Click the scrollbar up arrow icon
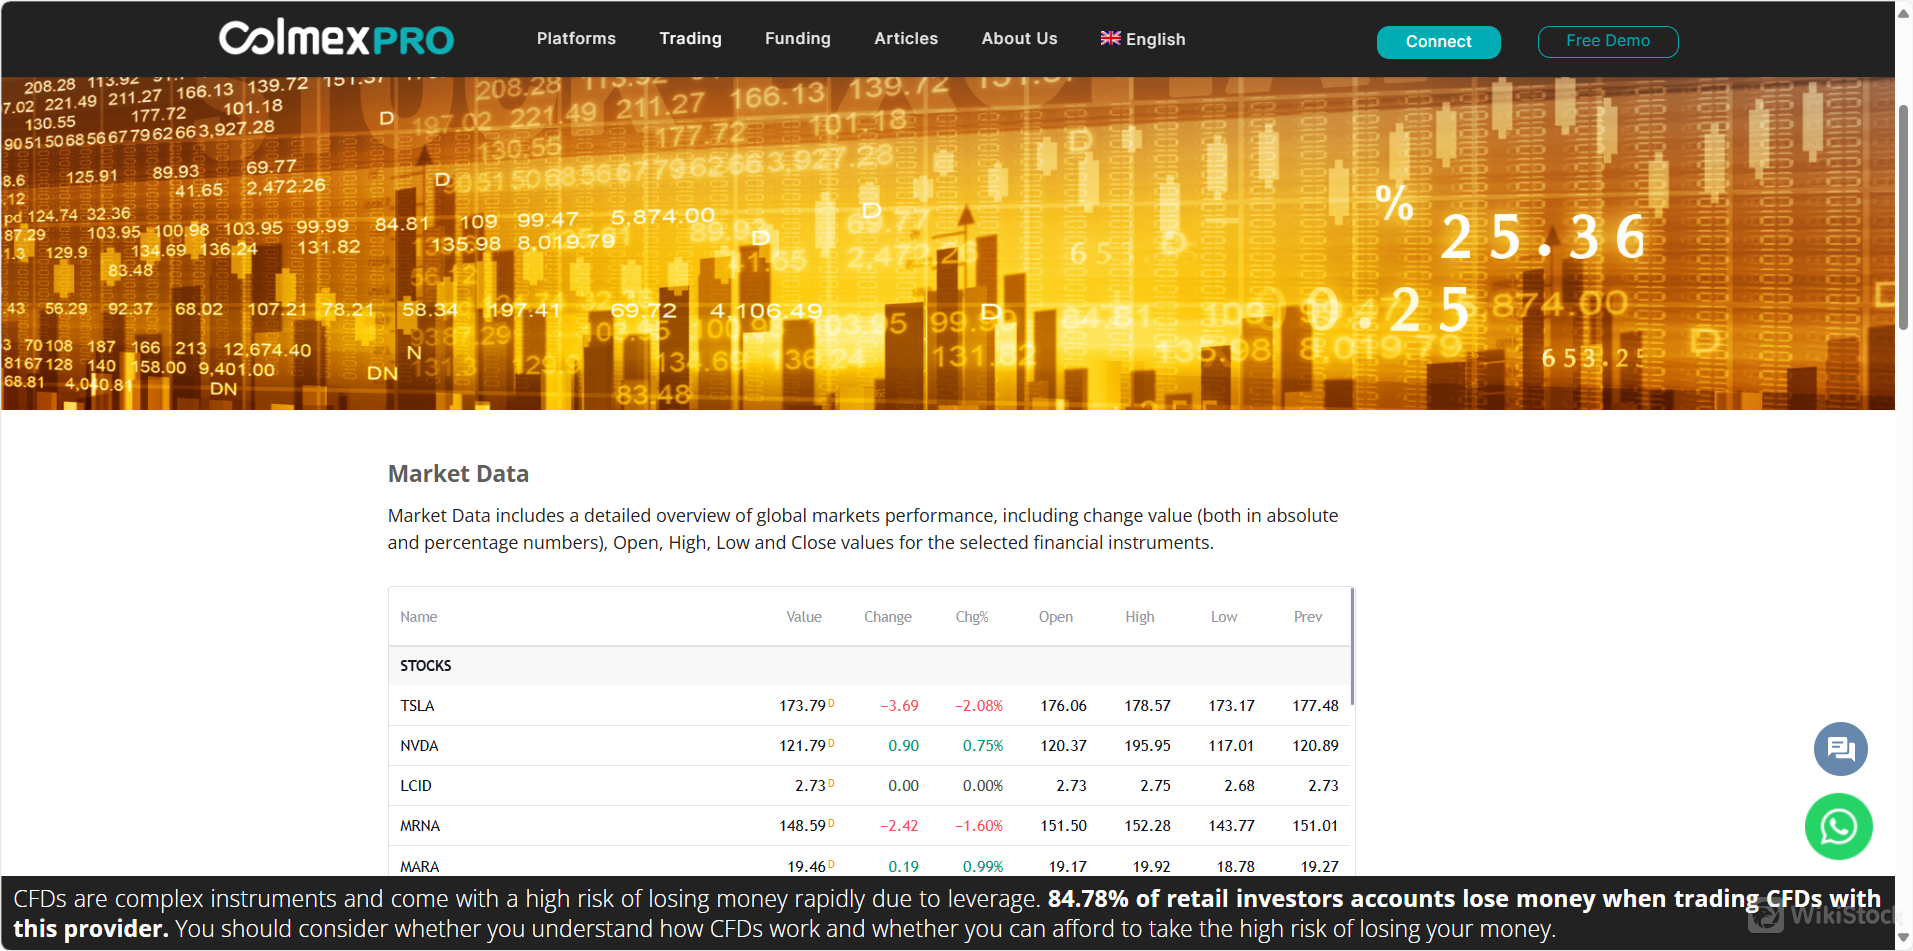This screenshot has height=951, width=1913. [1904, 12]
